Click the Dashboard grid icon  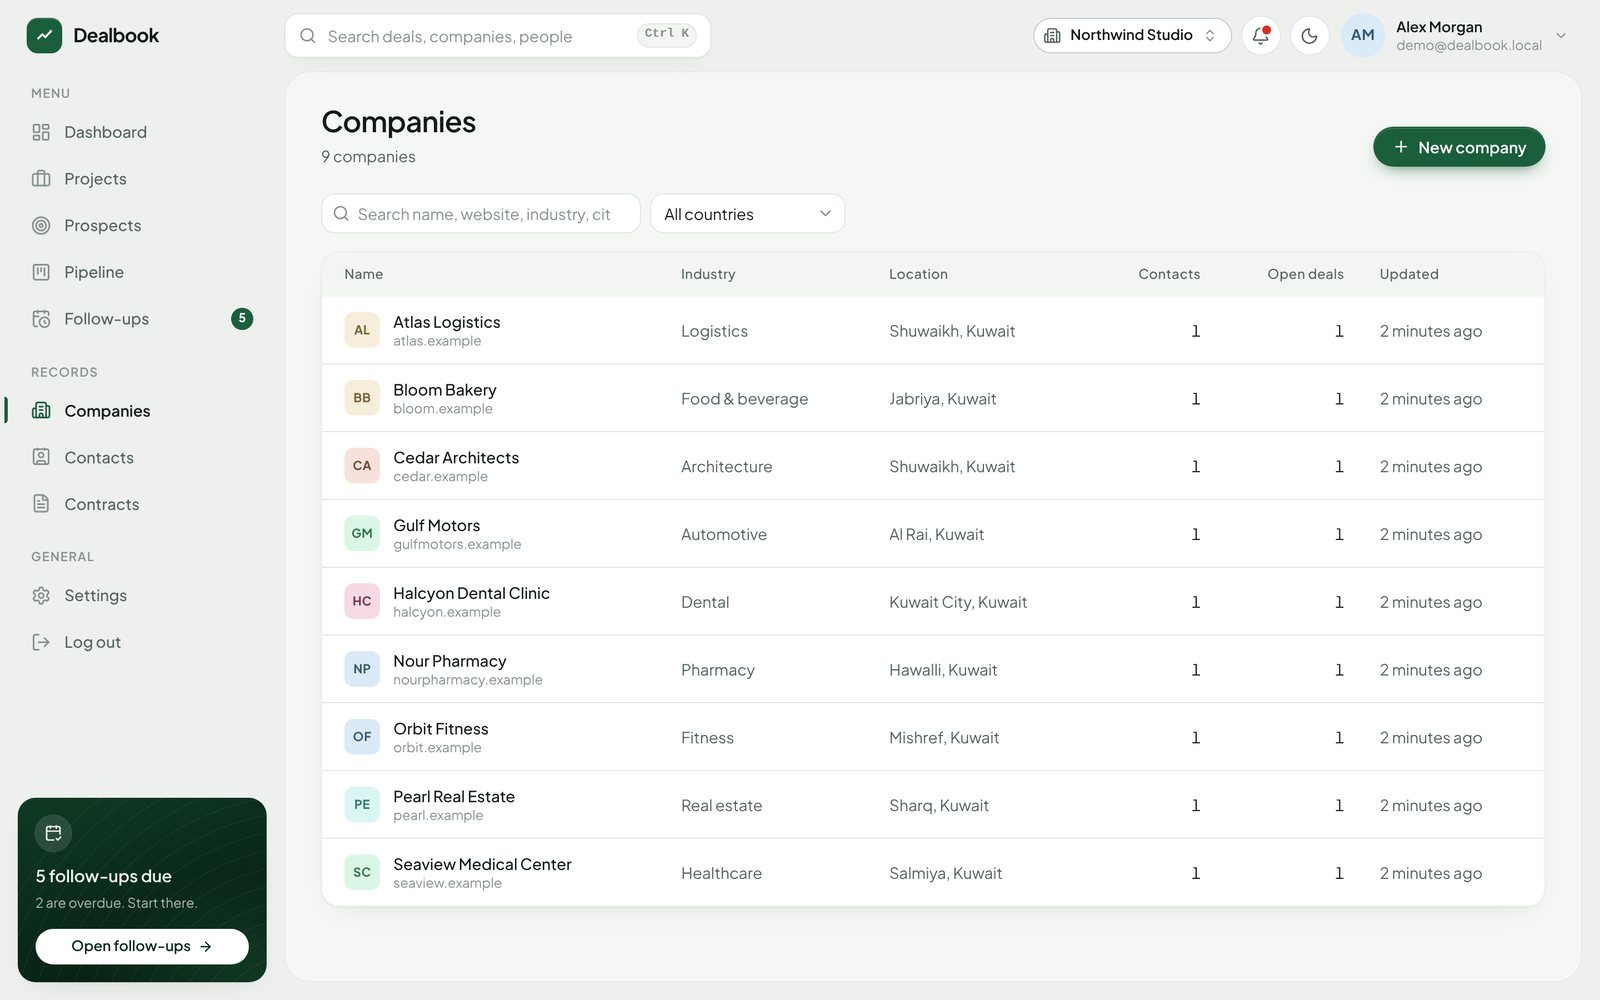41,132
